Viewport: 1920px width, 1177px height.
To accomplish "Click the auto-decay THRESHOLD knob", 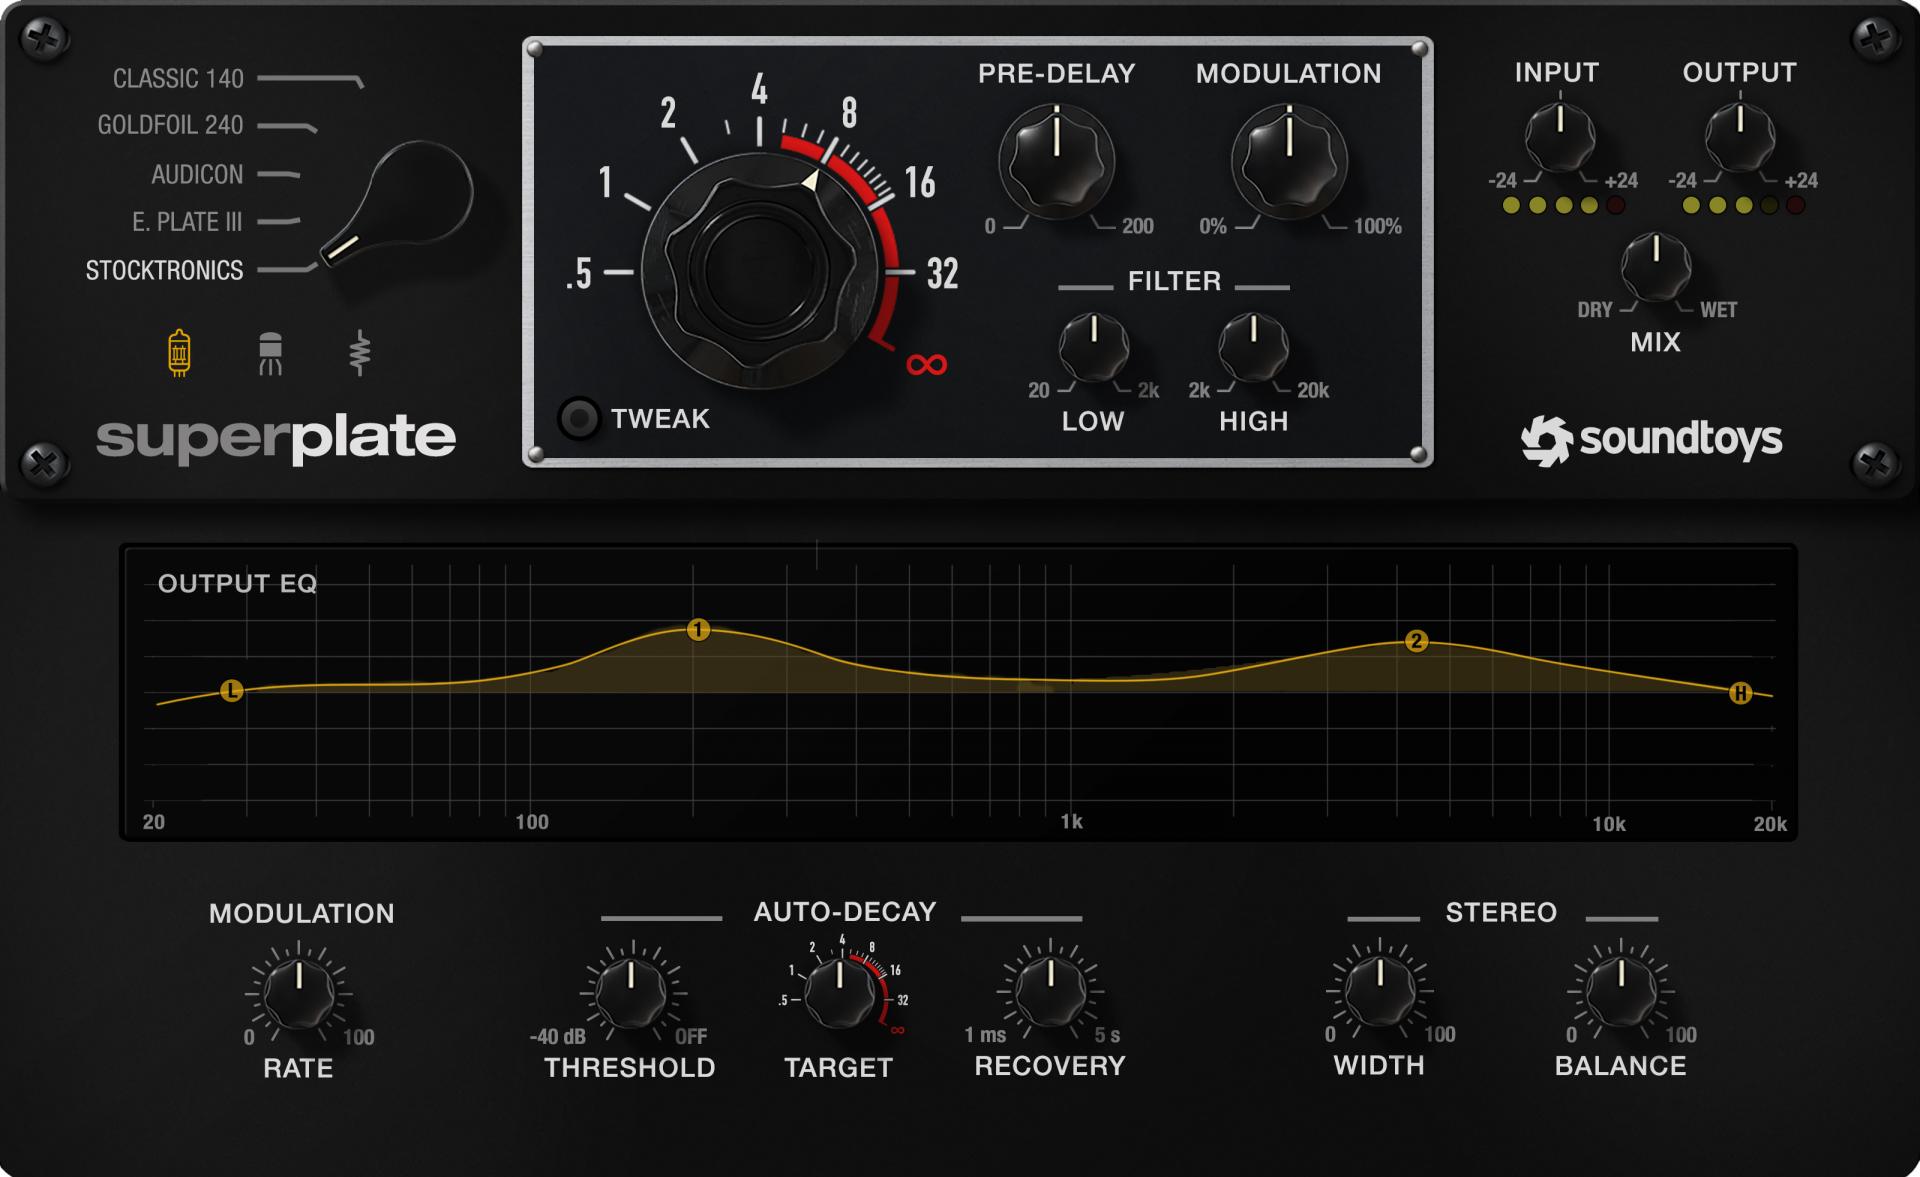I will [x=631, y=992].
